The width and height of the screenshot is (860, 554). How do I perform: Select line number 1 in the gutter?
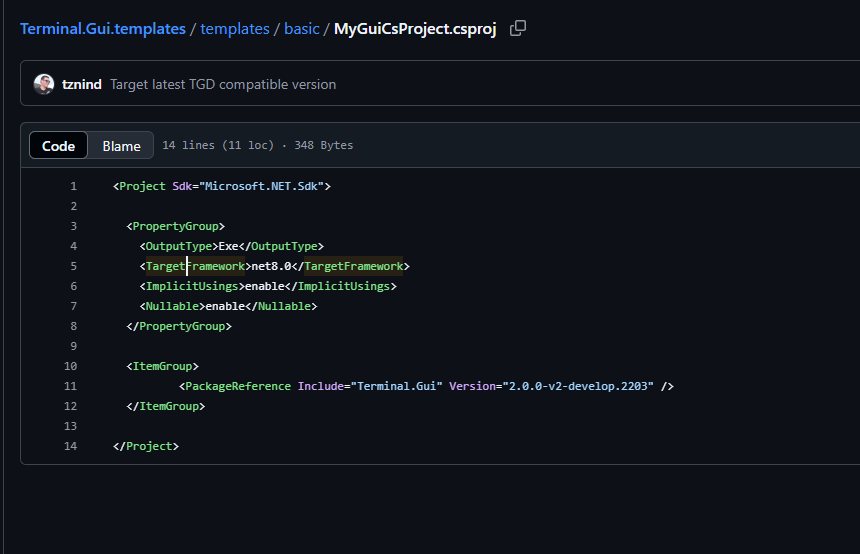coord(73,186)
